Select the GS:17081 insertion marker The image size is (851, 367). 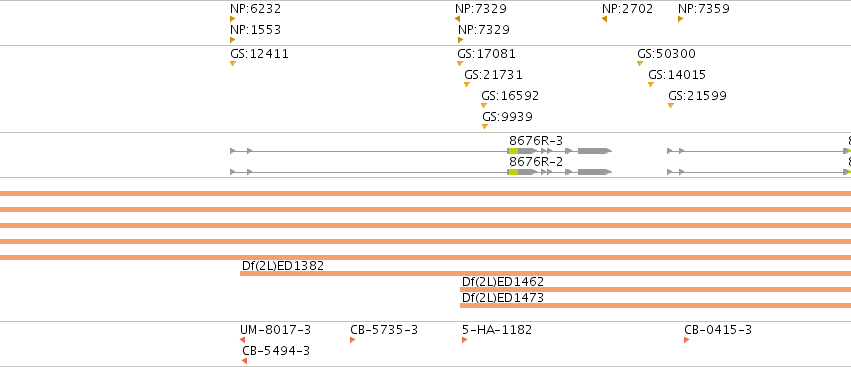click(x=460, y=64)
